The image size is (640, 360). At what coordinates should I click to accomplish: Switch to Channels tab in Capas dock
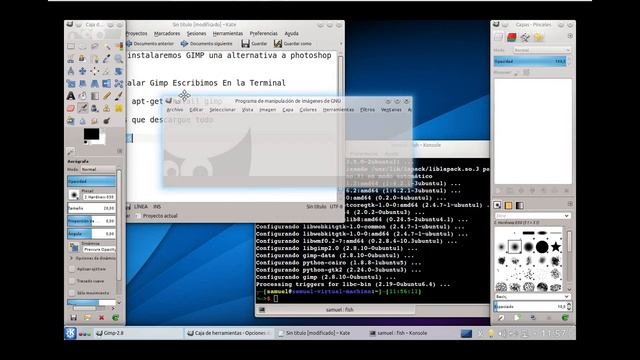[x=512, y=38]
